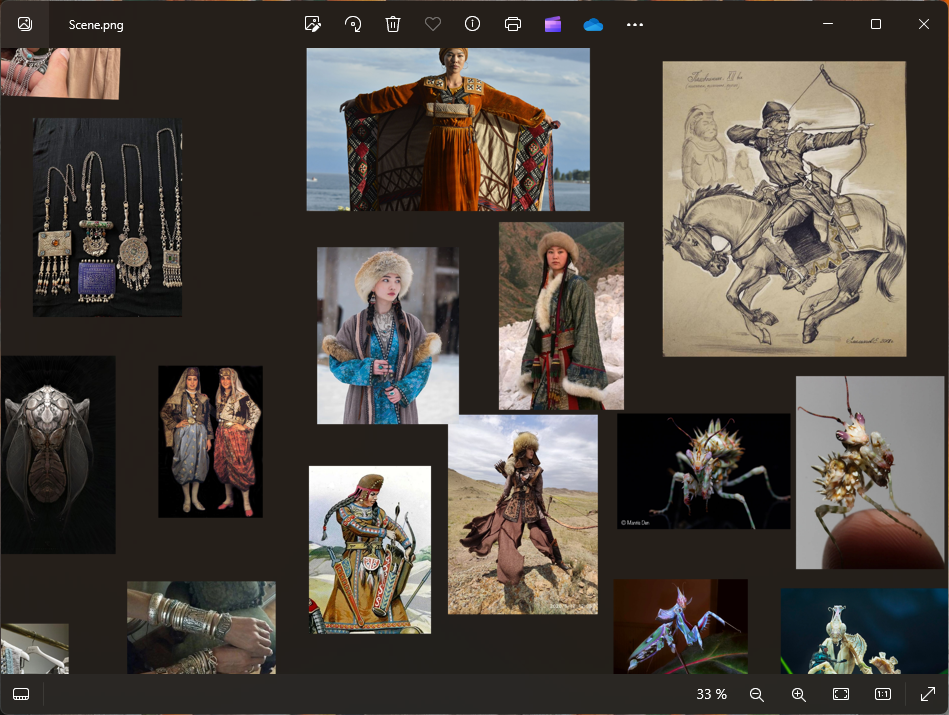The image size is (949, 715).
Task: Expand the three-dot See more menu
Action: [x=634, y=24]
